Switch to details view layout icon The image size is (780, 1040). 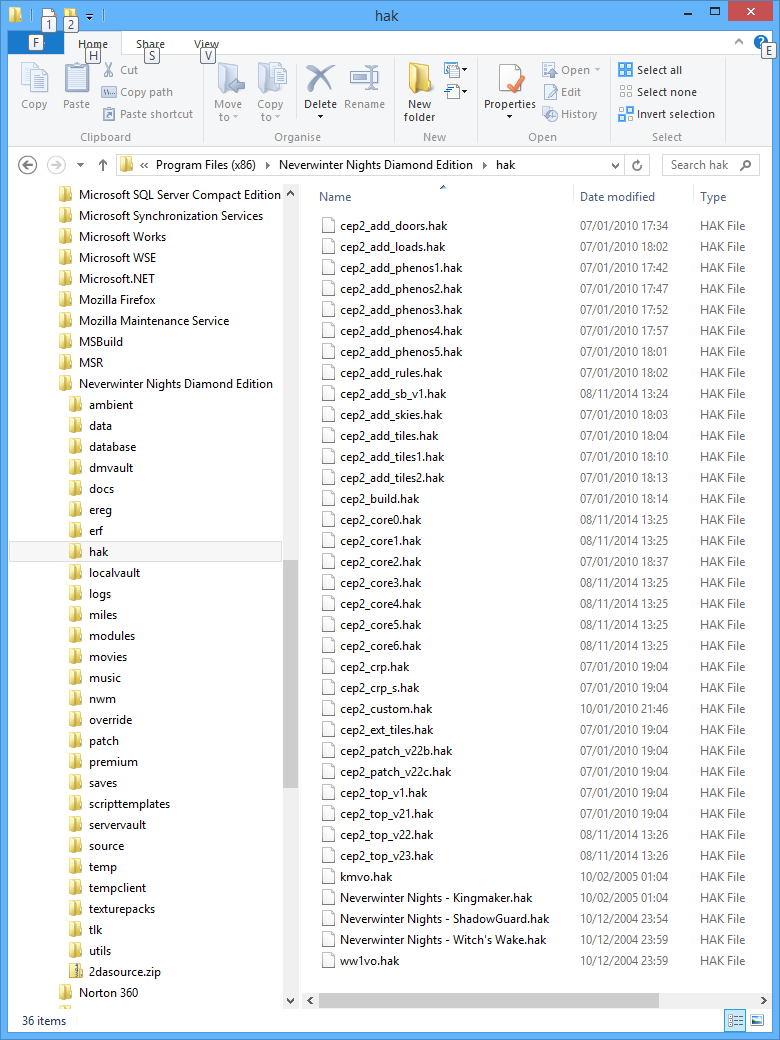(734, 1020)
